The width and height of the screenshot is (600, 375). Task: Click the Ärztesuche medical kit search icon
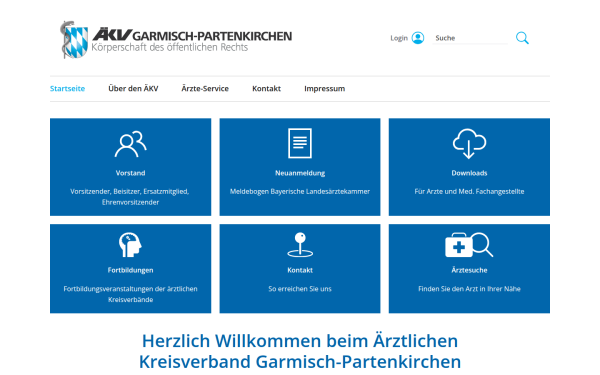click(469, 245)
